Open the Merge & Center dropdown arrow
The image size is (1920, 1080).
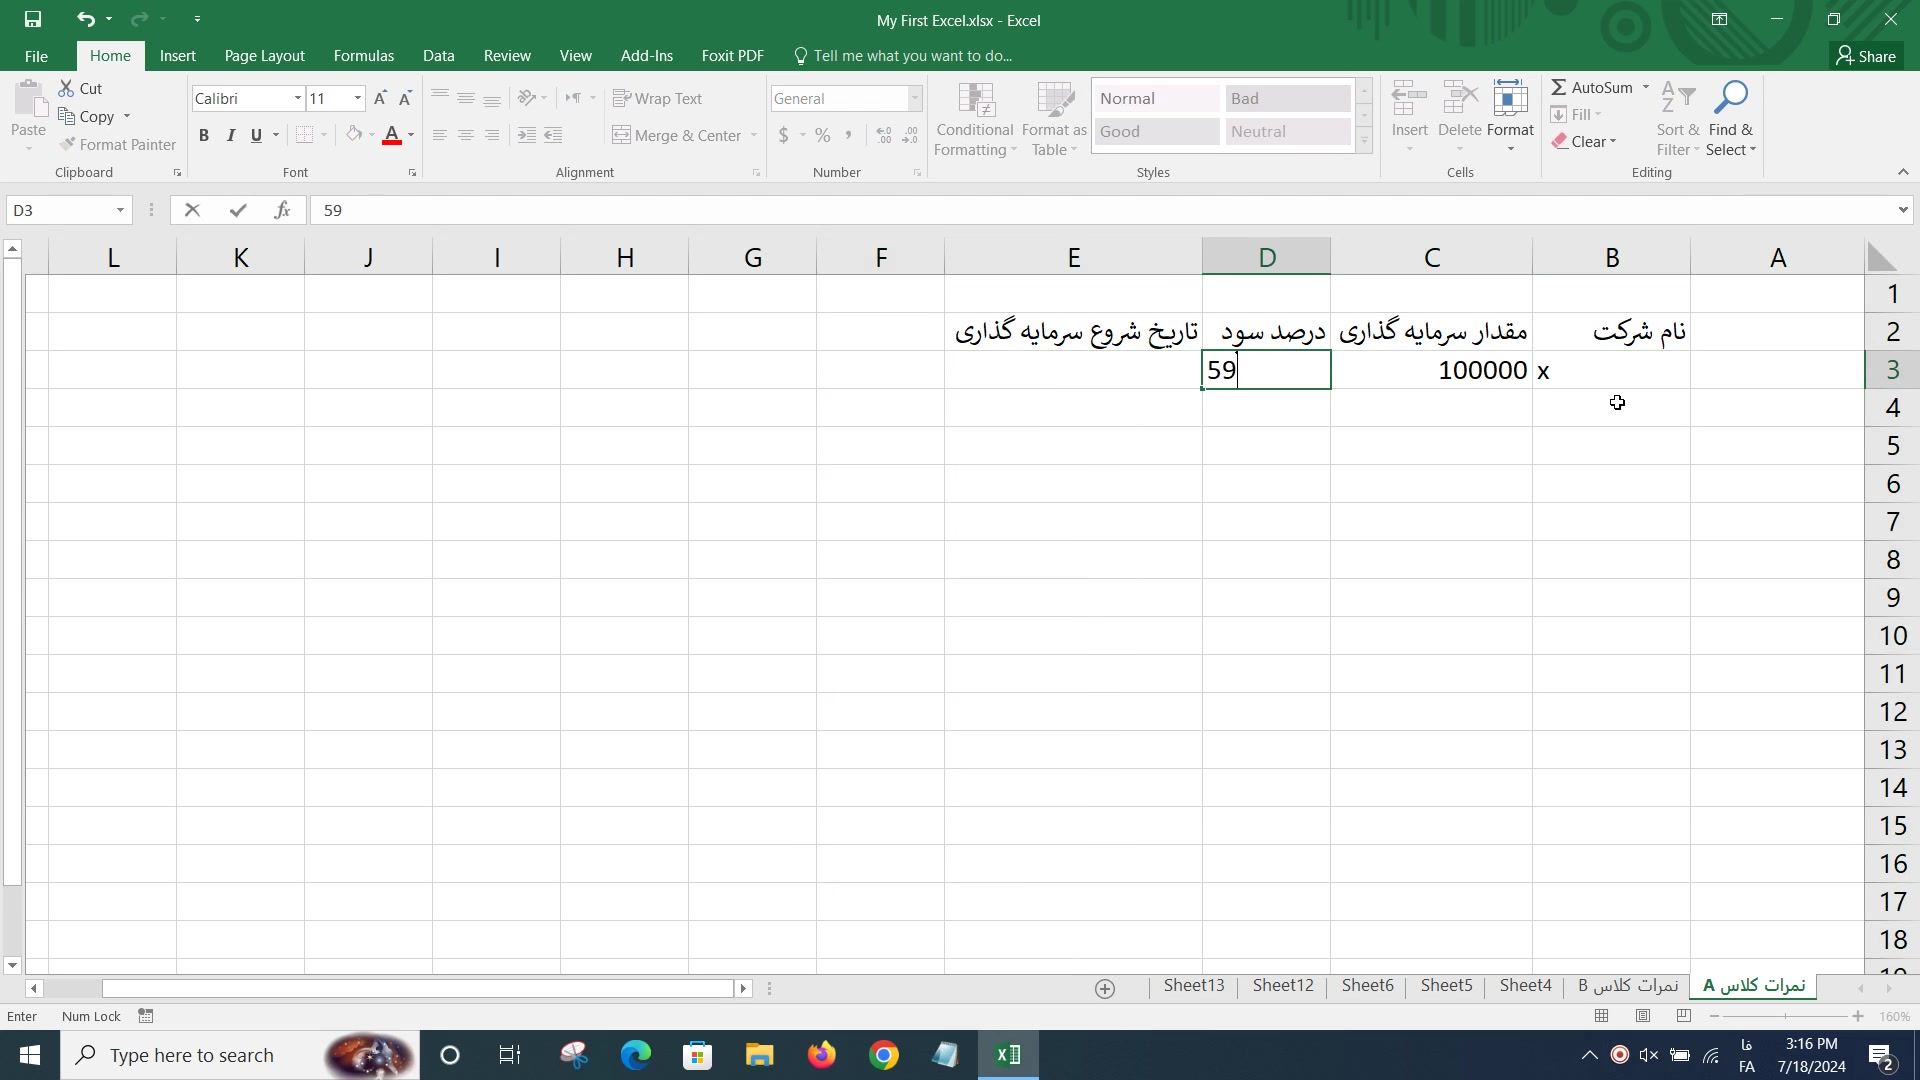[753, 135]
